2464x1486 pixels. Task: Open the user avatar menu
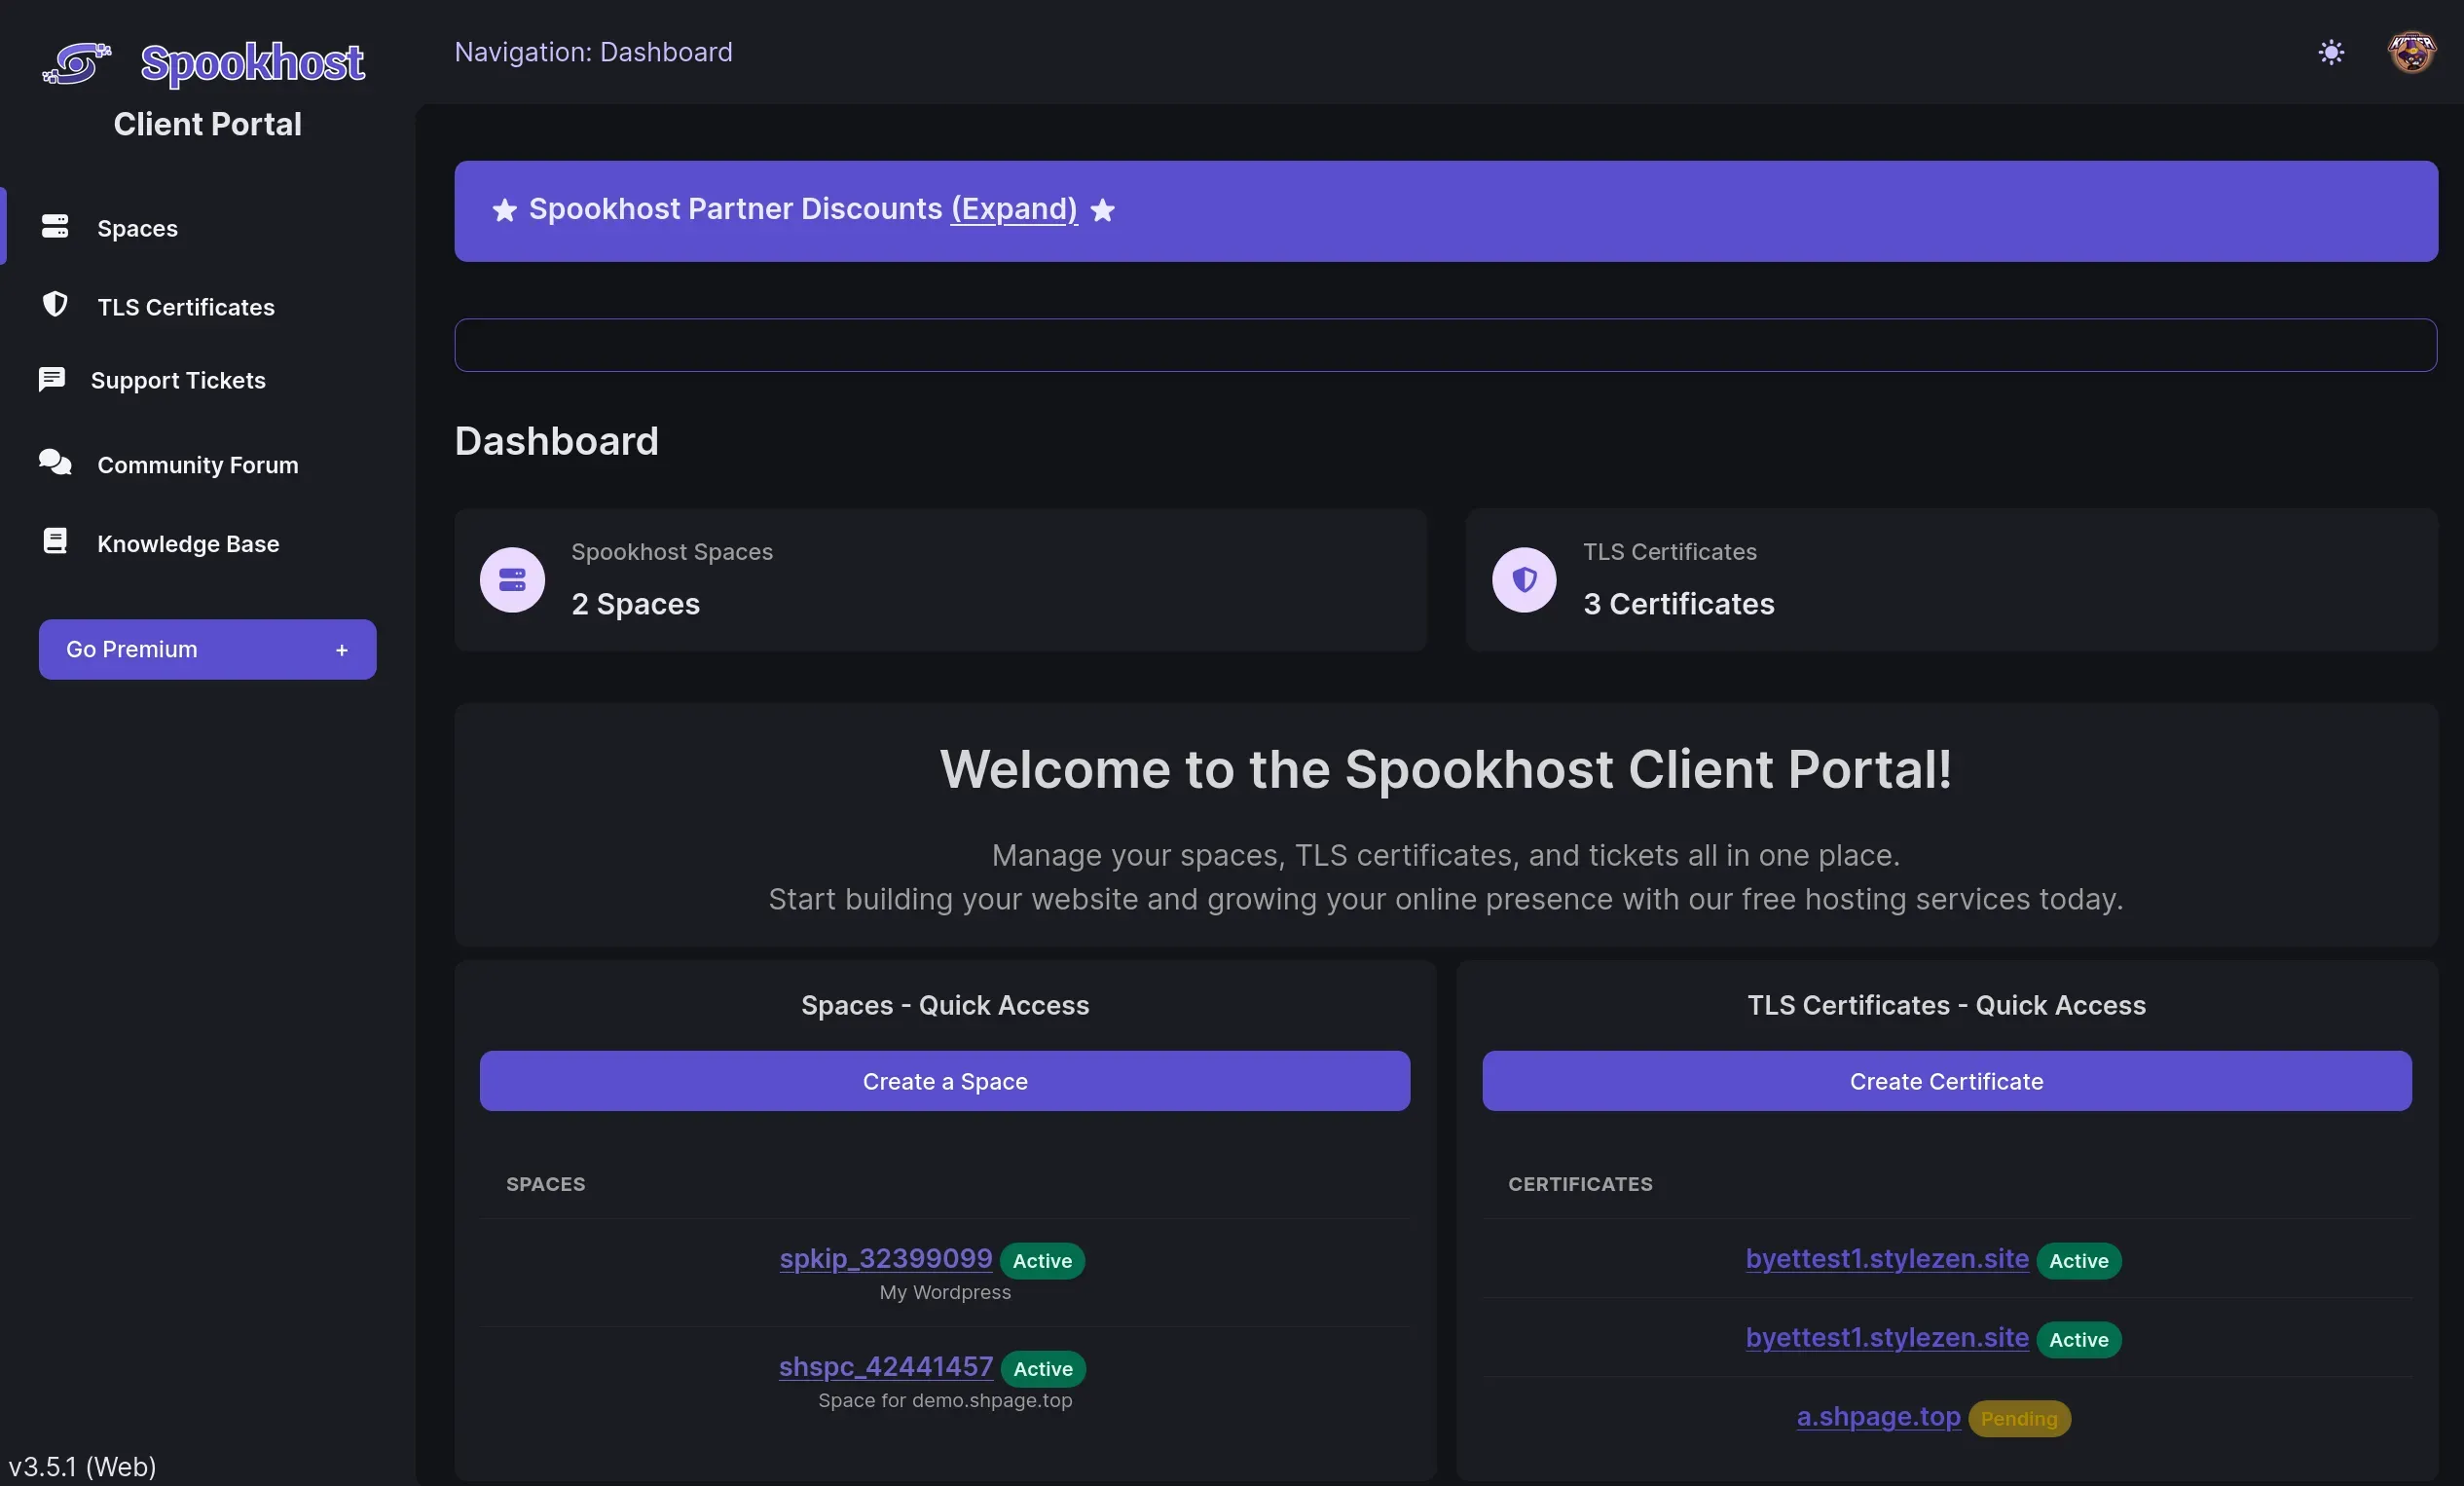[2412, 52]
